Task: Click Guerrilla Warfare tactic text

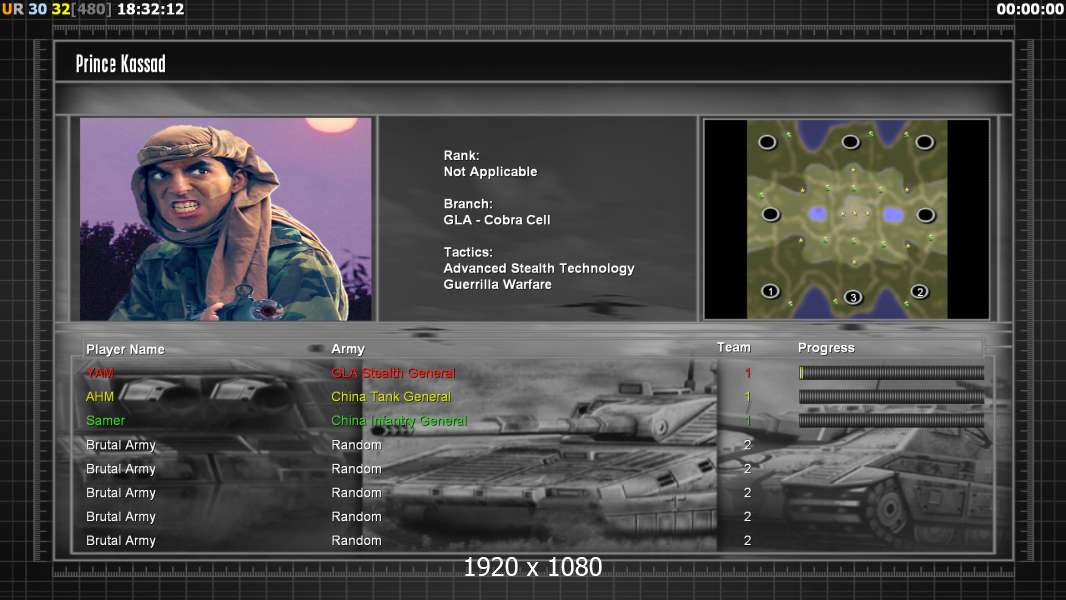Action: click(498, 285)
